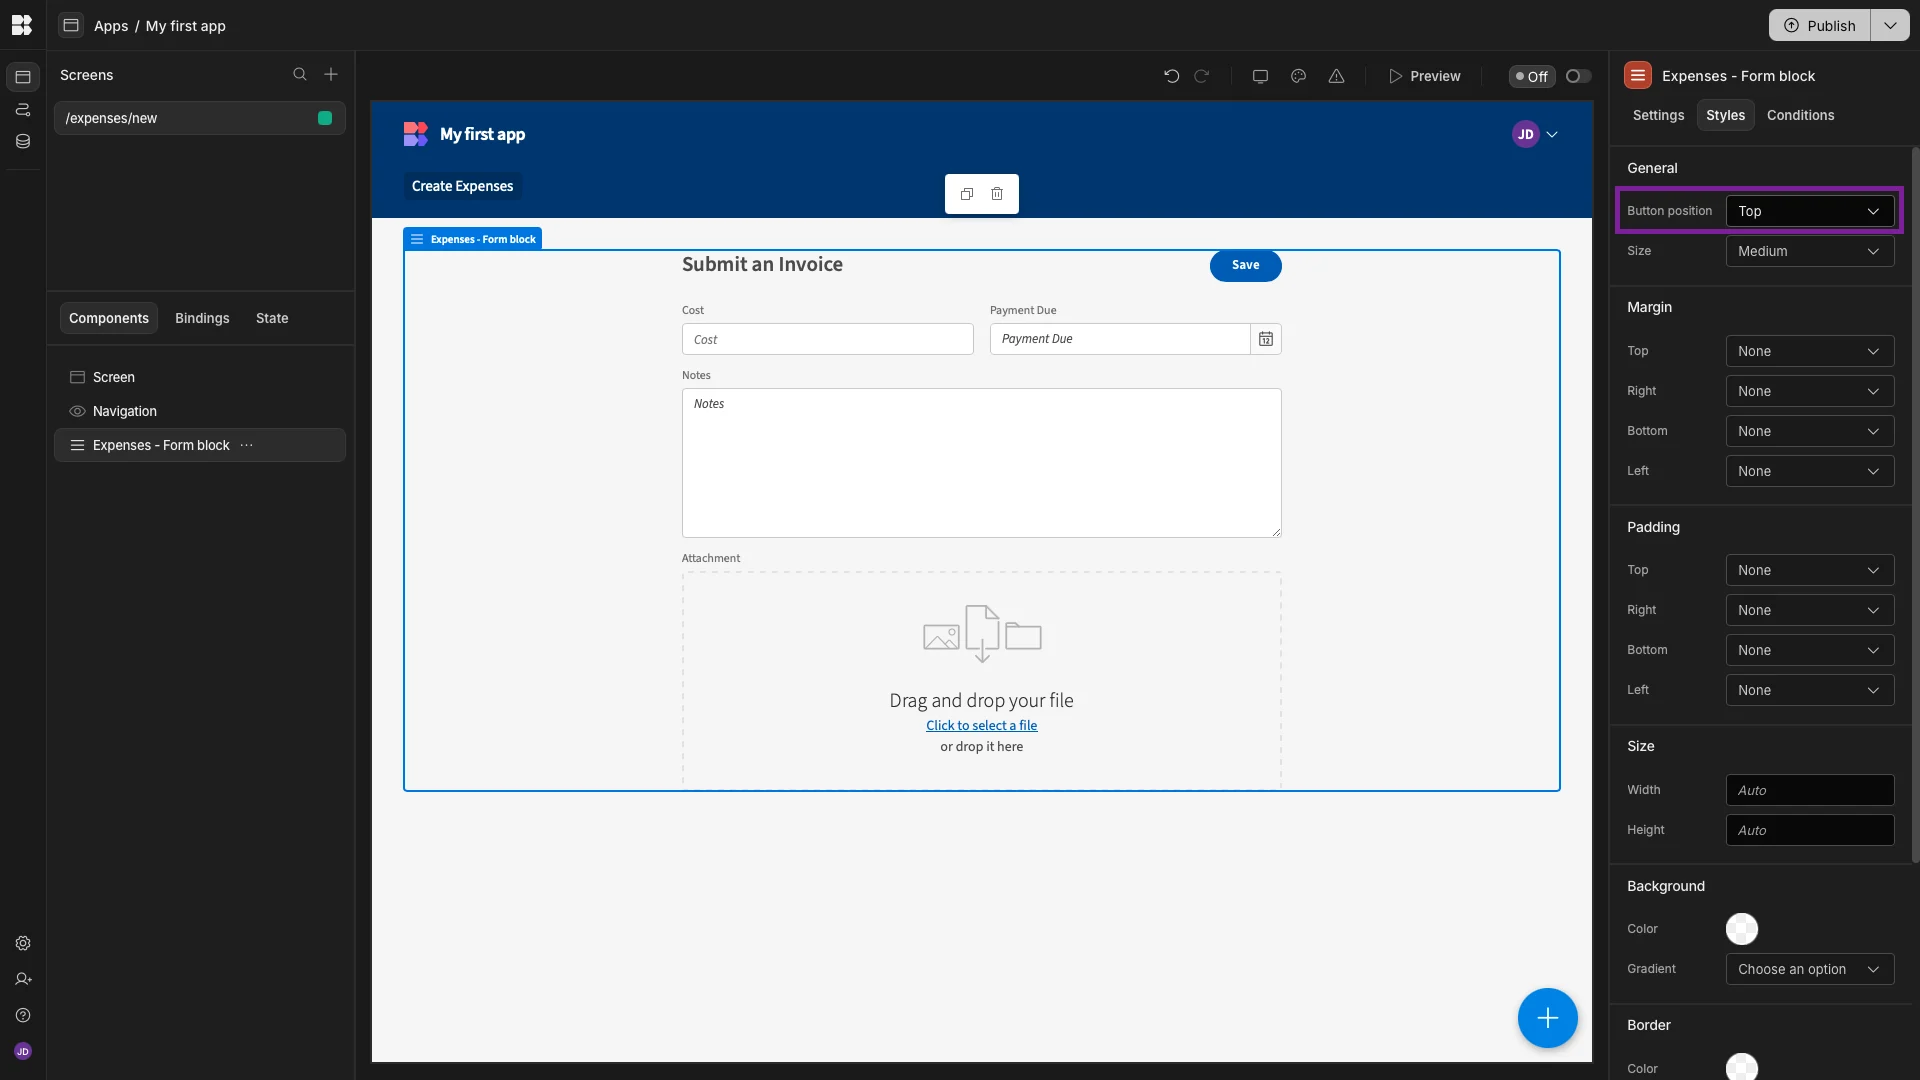Click the 'Click to select a file' link
This screenshot has width=1920, height=1080.
pos(981,726)
